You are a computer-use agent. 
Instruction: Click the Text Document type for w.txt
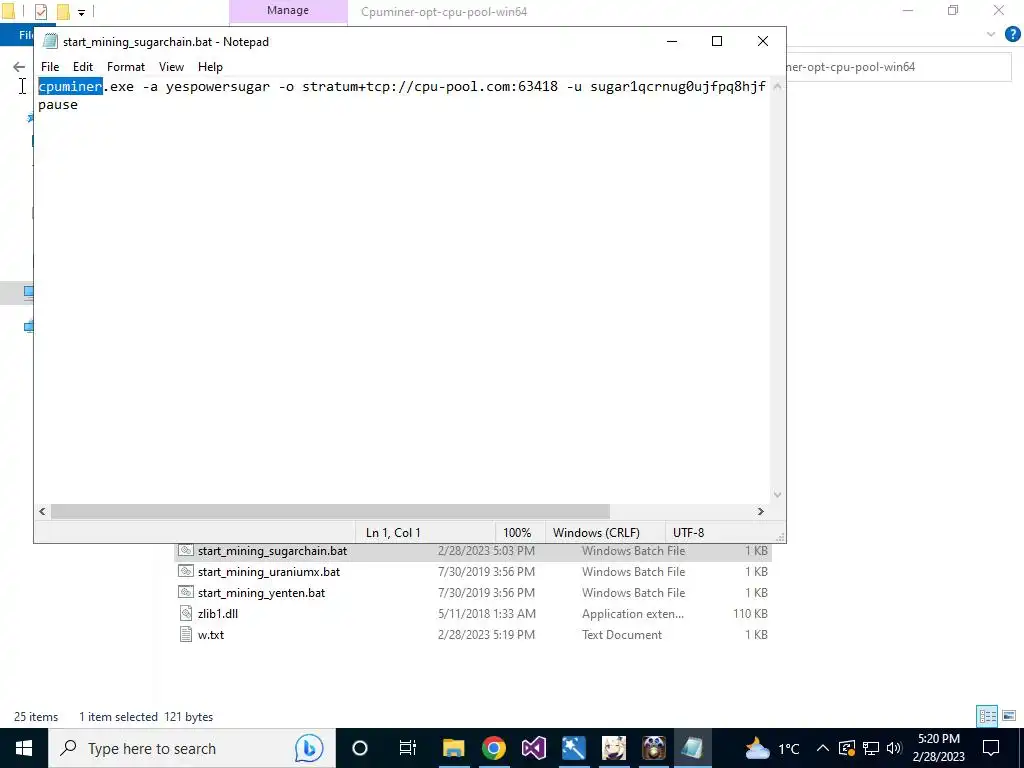point(622,635)
